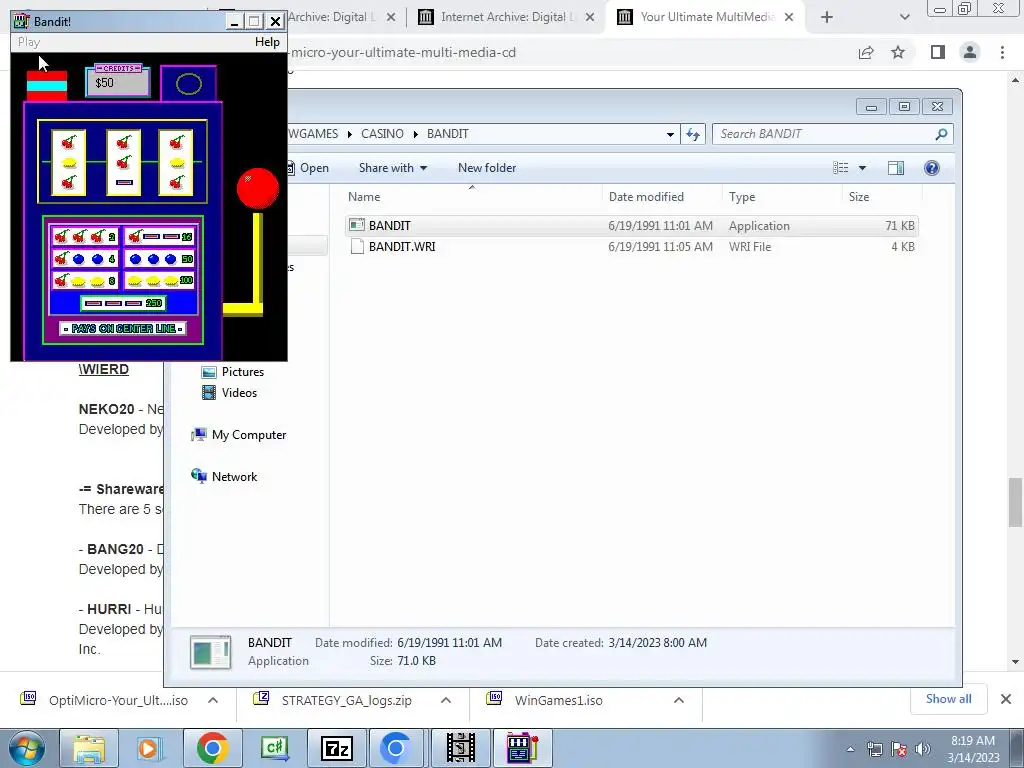Toggle Chrome side panel icon

tap(938, 52)
